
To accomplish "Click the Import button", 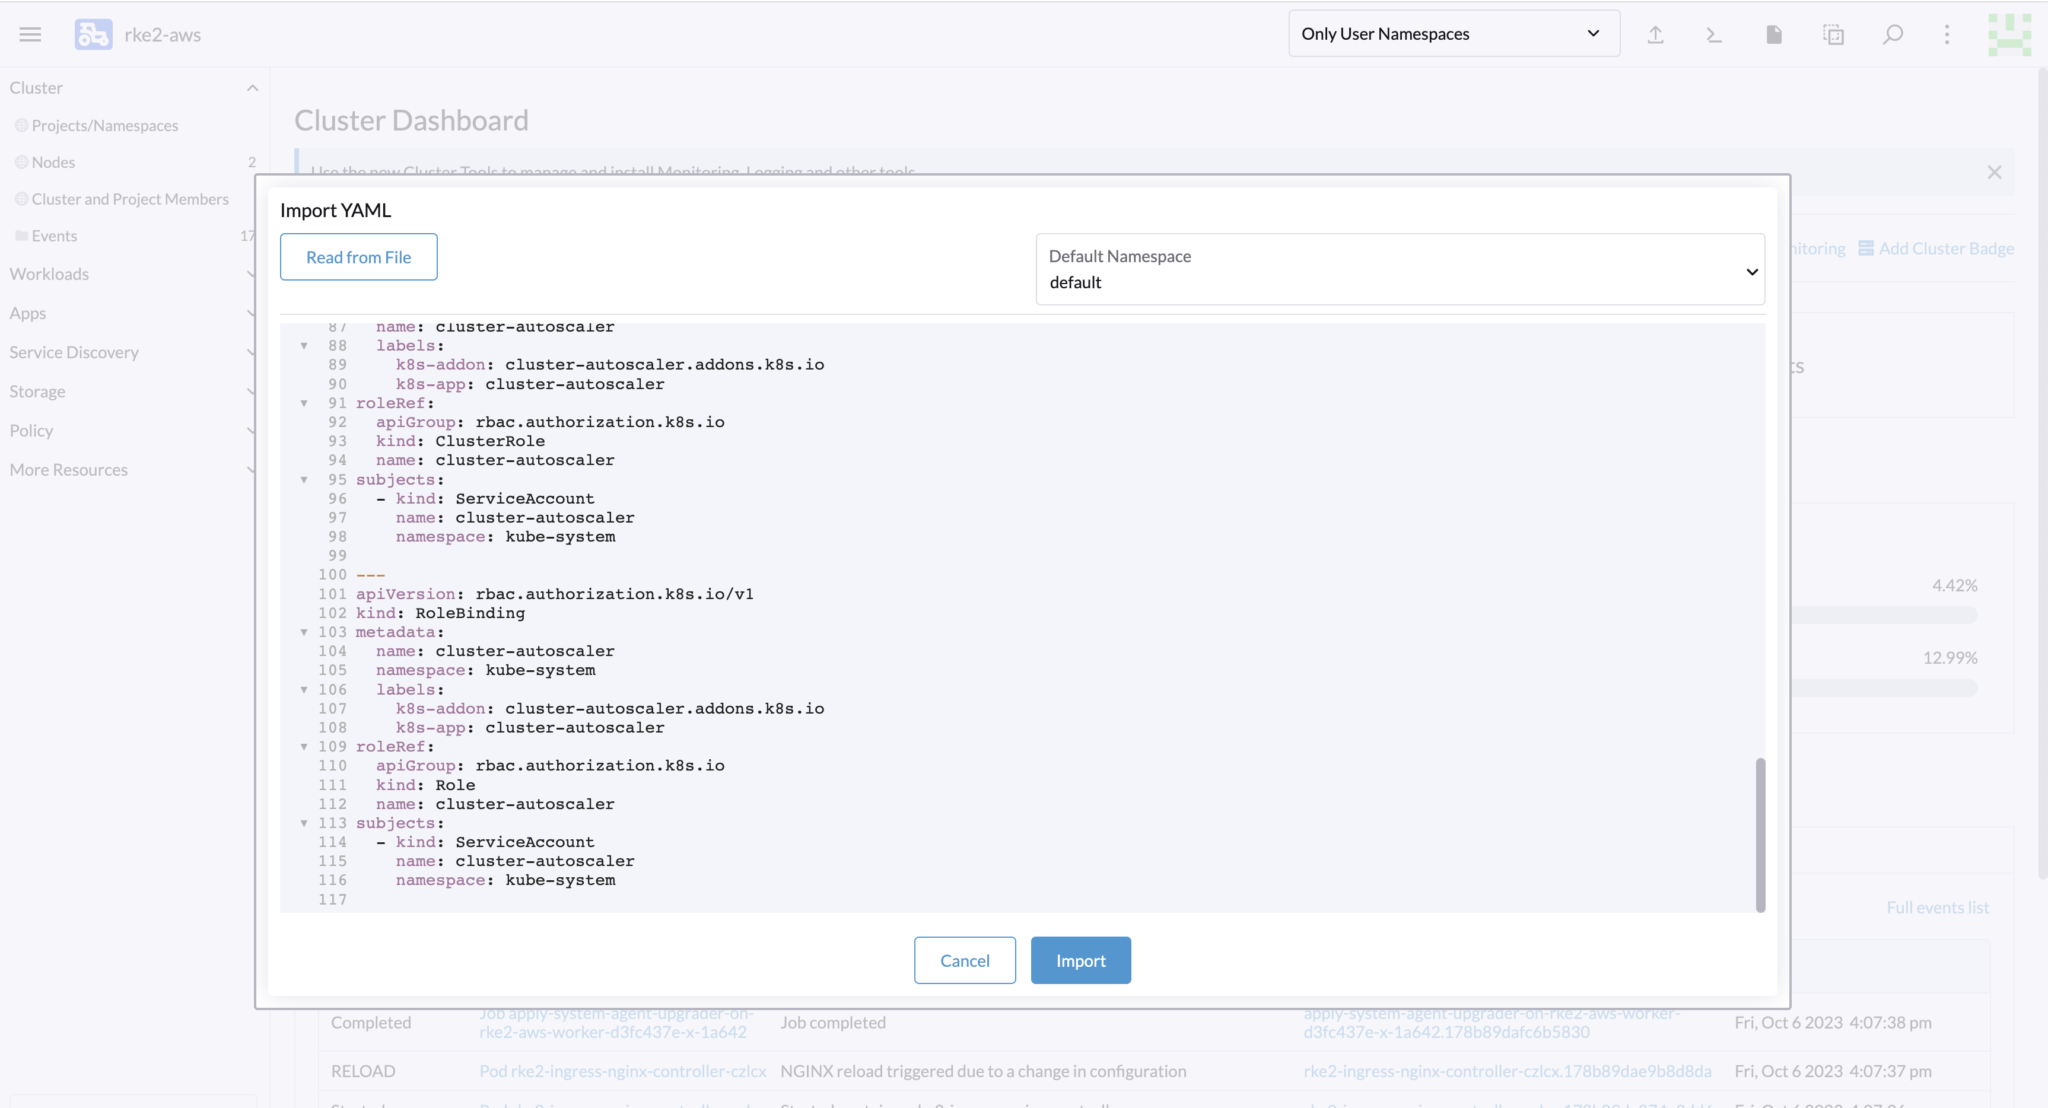I will click(1080, 960).
